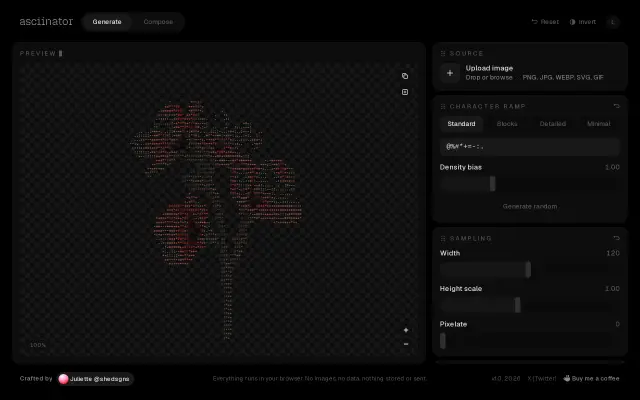Click the "Drop or browse" text

click(489, 78)
